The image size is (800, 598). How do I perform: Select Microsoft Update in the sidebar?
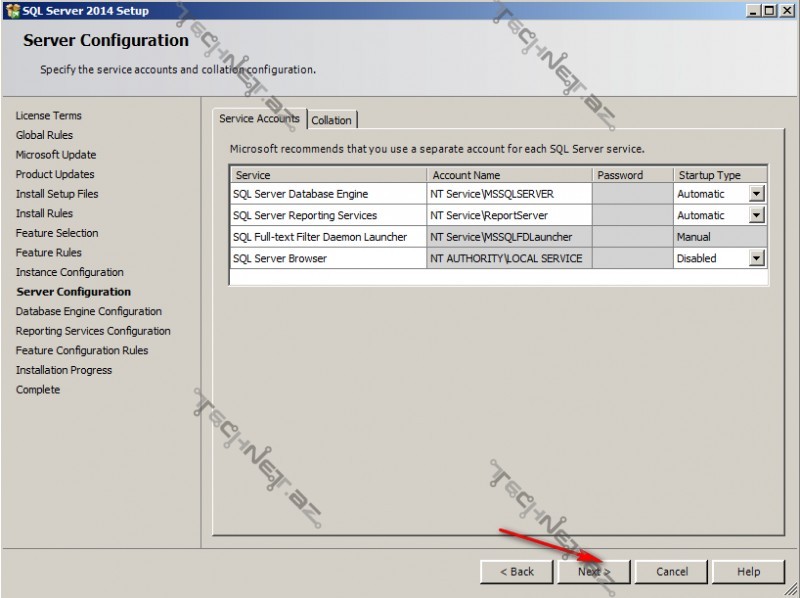point(56,154)
